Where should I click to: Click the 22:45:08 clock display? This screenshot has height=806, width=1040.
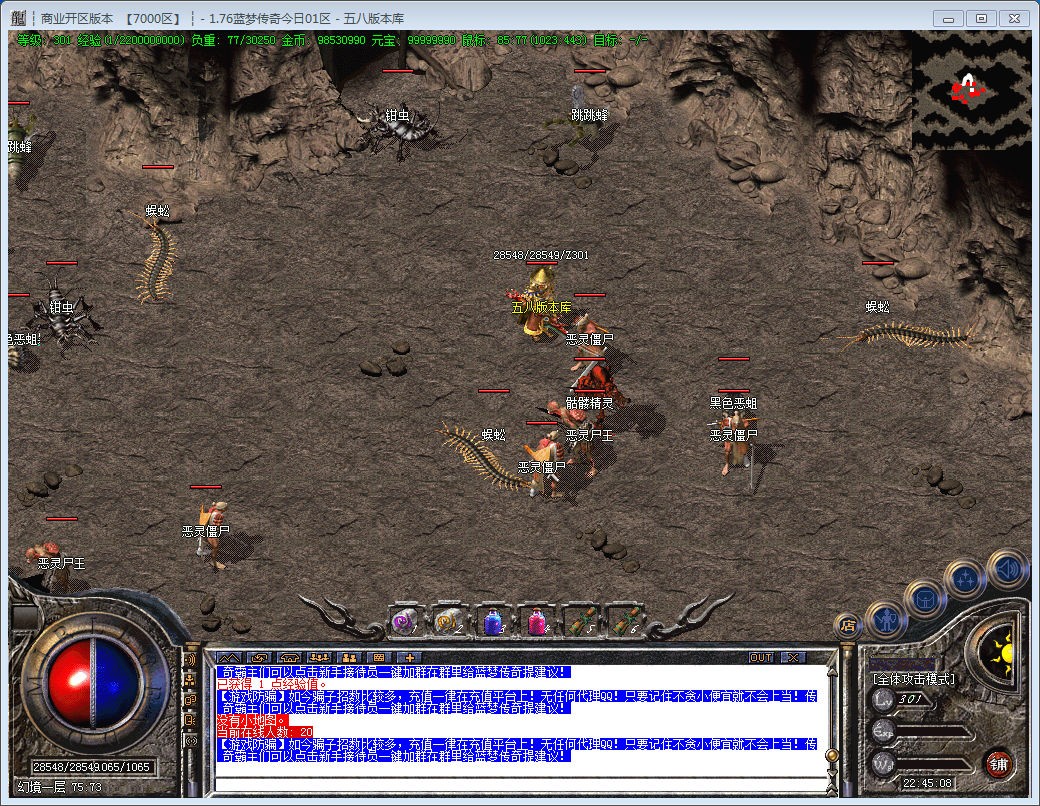point(927,783)
